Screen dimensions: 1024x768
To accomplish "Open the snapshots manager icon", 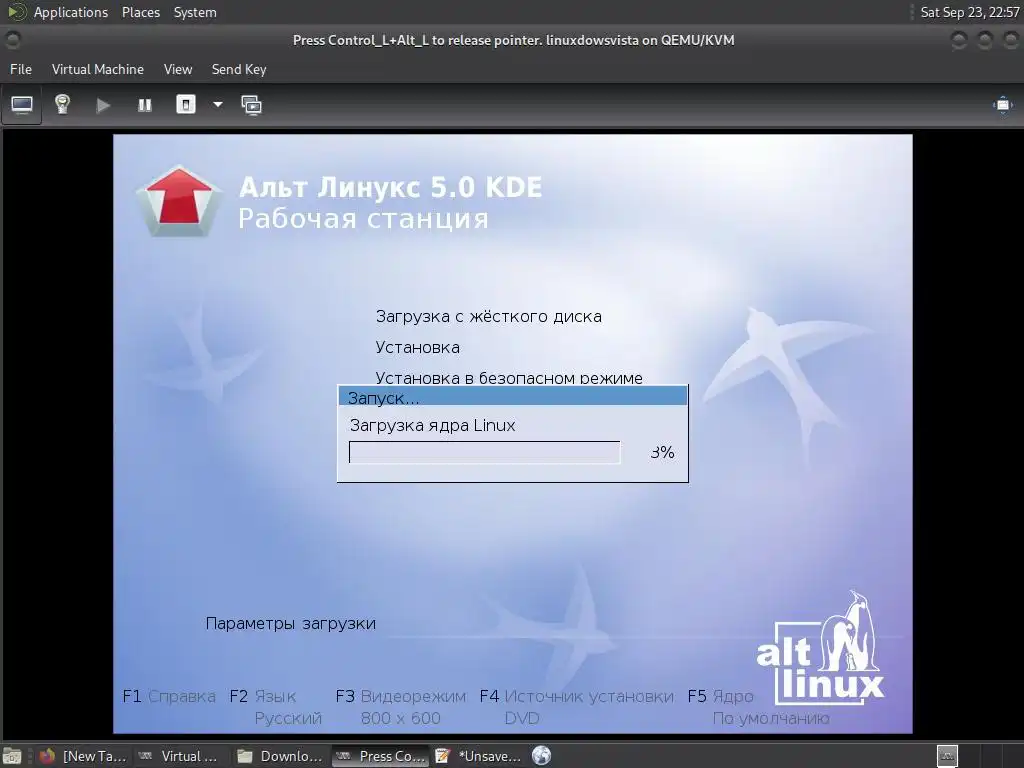I will point(251,105).
